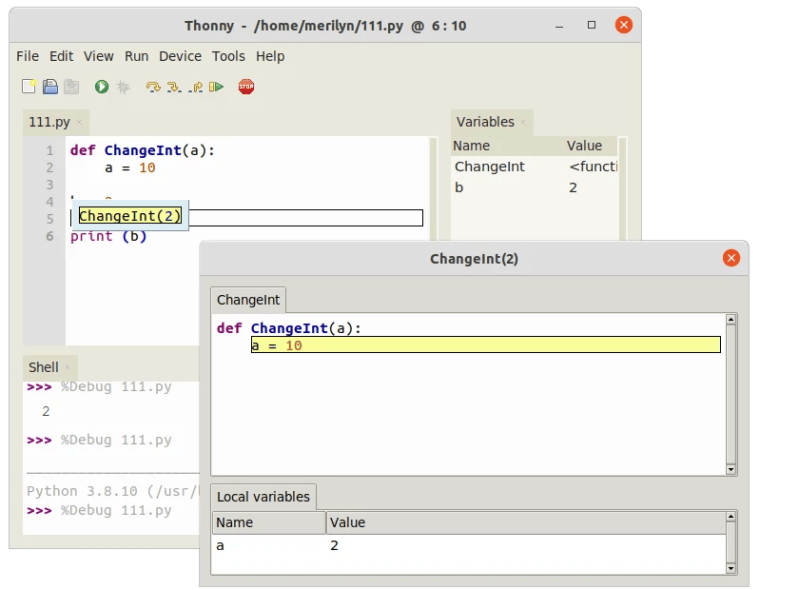The height and width of the screenshot is (590, 799).
Task: Open the File menu
Action: point(28,56)
